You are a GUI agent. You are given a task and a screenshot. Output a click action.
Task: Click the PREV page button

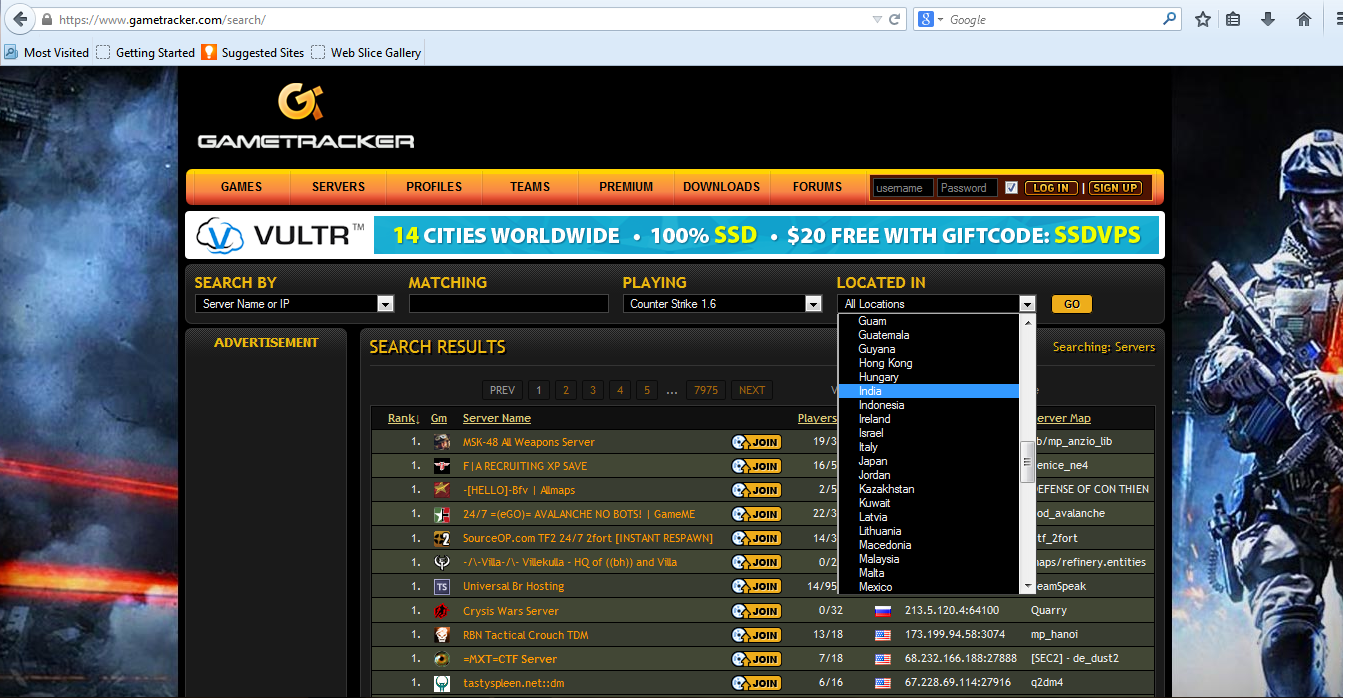point(502,390)
